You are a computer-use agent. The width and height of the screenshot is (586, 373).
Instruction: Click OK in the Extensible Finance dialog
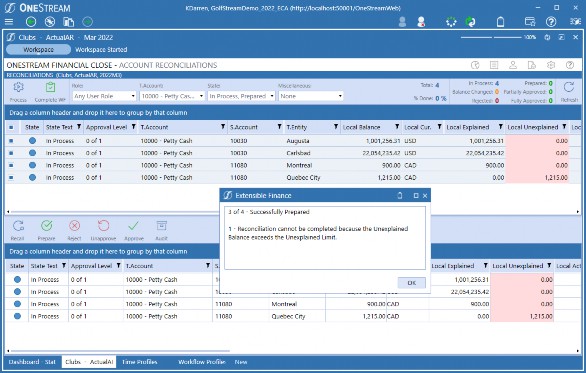pyautogui.click(x=411, y=283)
